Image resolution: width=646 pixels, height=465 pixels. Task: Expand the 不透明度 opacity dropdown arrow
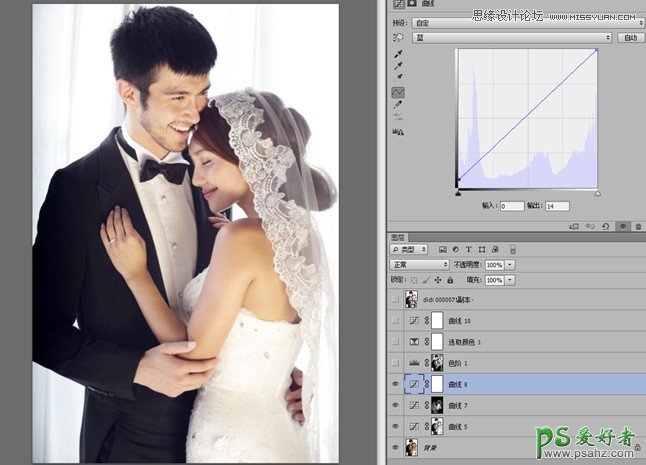click(511, 265)
